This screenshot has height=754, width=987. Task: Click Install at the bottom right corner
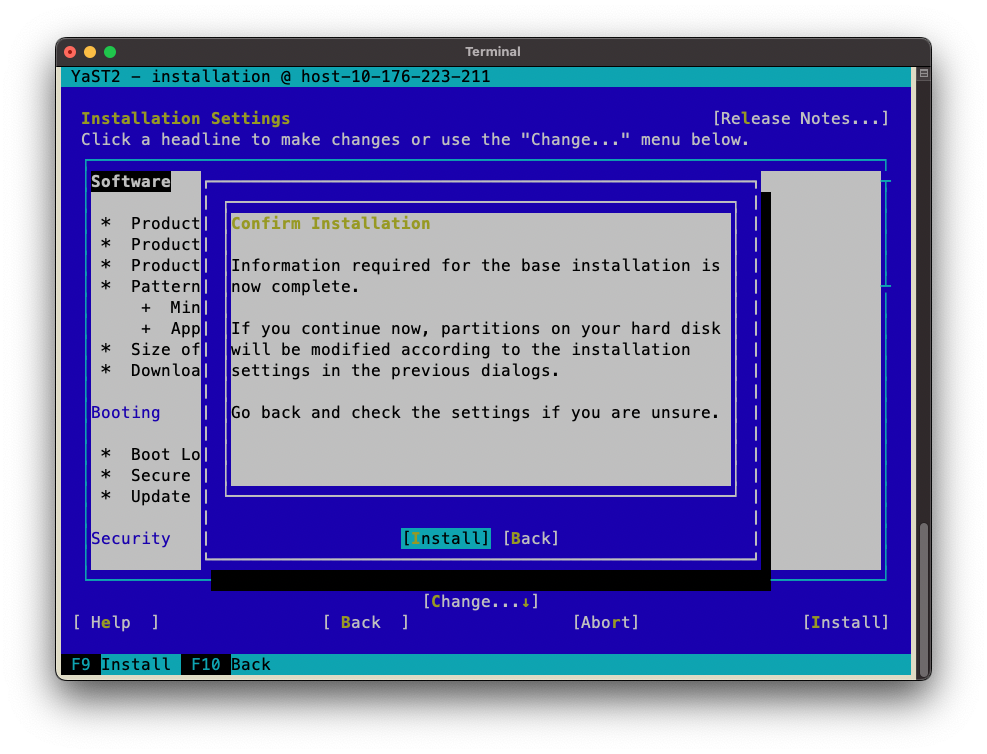pyautogui.click(x=845, y=622)
